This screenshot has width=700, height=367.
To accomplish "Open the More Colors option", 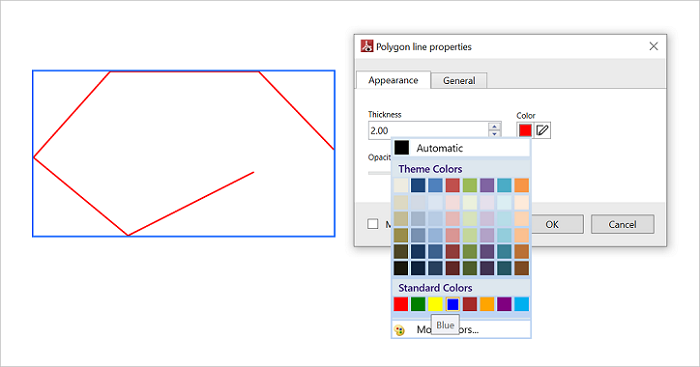I will 461,329.
